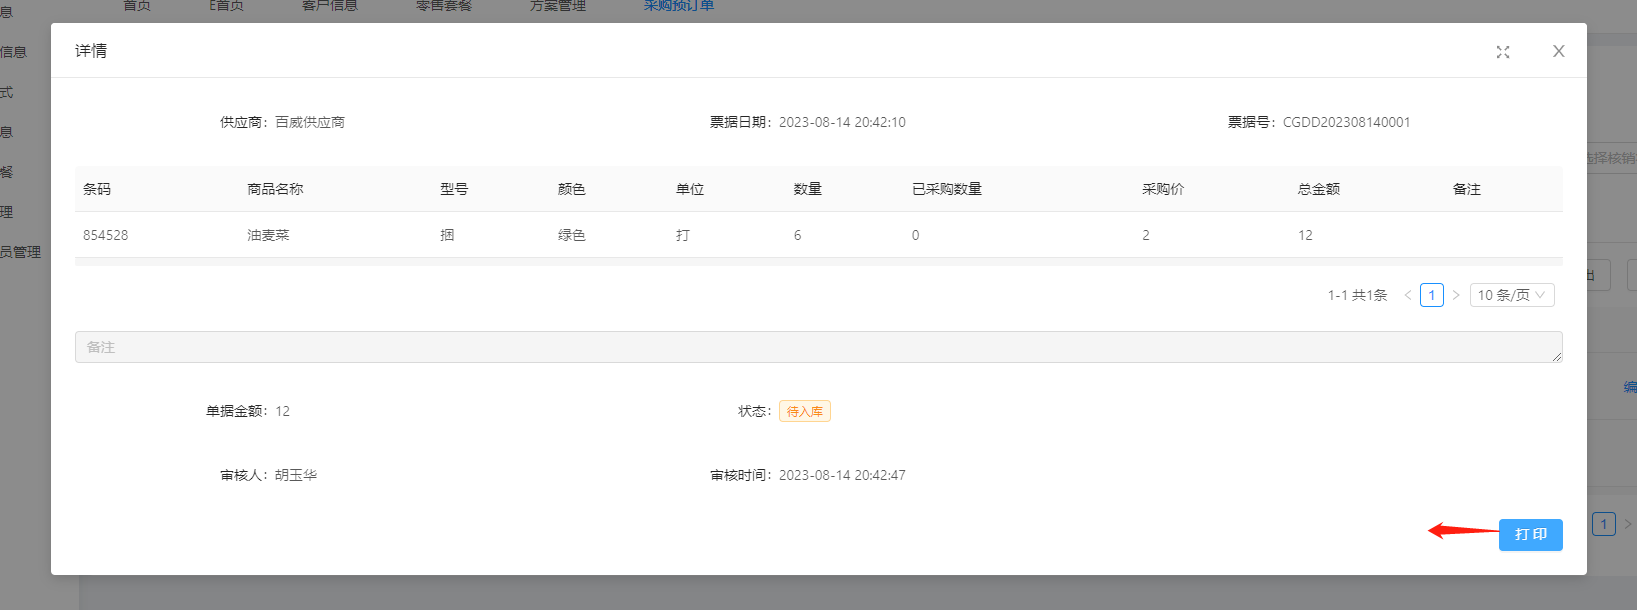Go to previous page arrow in pagination

click(x=1407, y=295)
